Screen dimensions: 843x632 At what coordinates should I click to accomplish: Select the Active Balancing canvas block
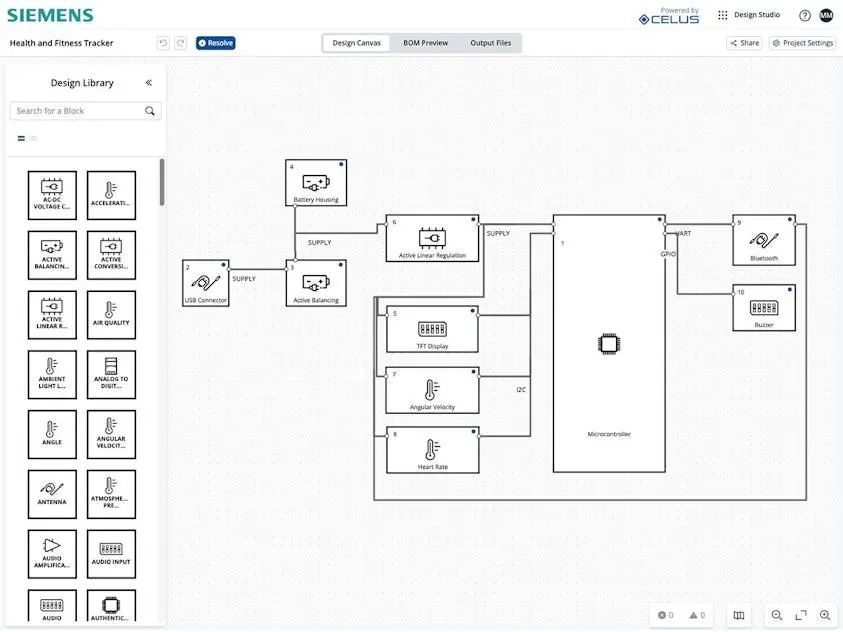tap(316, 283)
